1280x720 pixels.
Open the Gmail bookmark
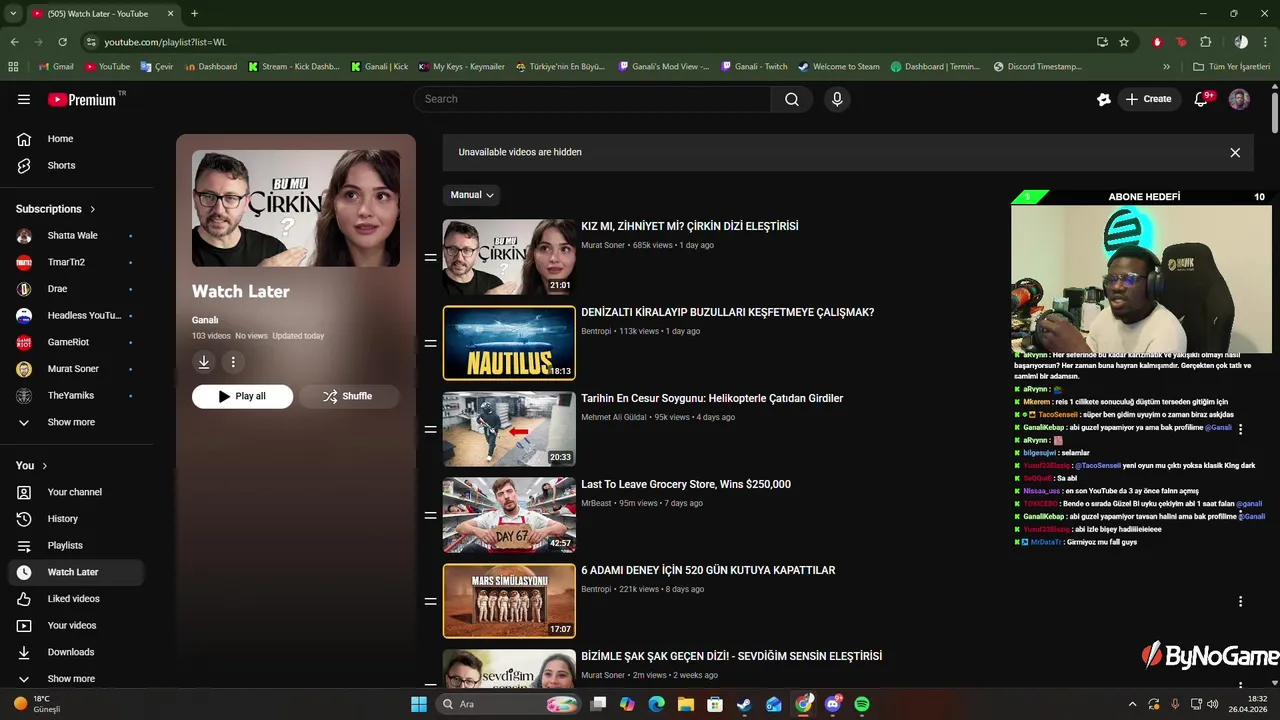[56, 67]
